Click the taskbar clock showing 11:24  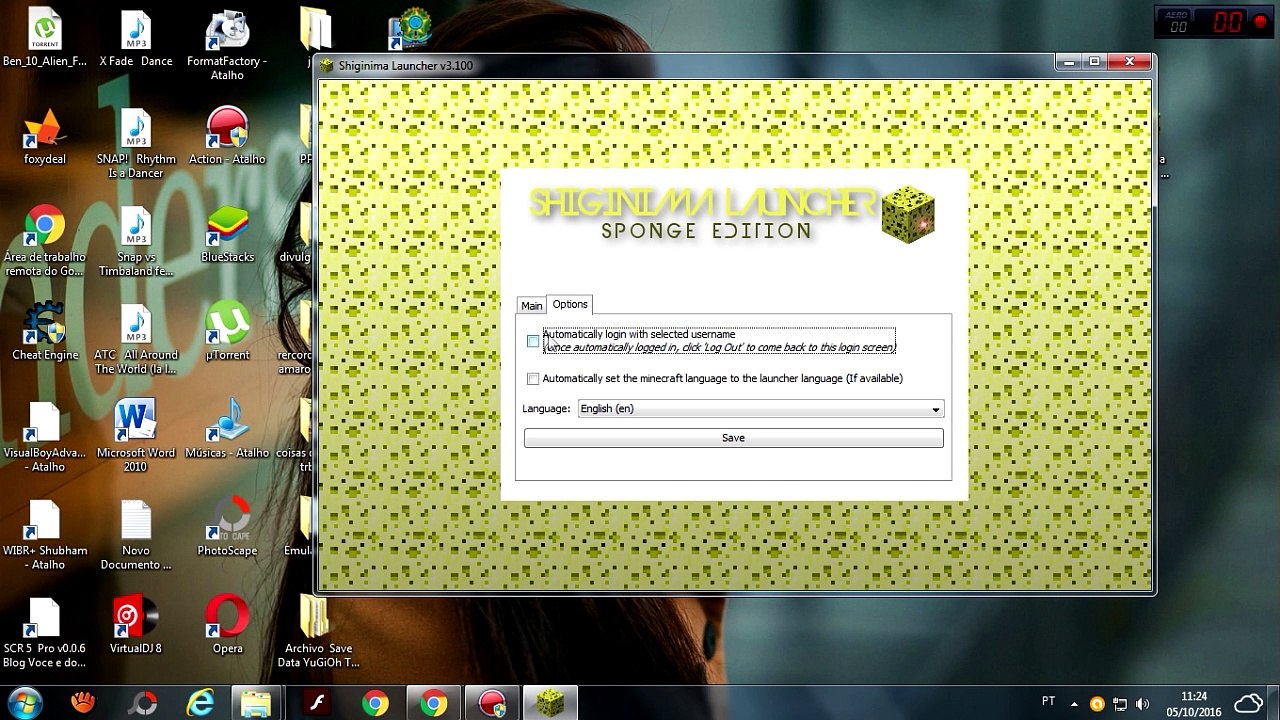pyautogui.click(x=1194, y=703)
